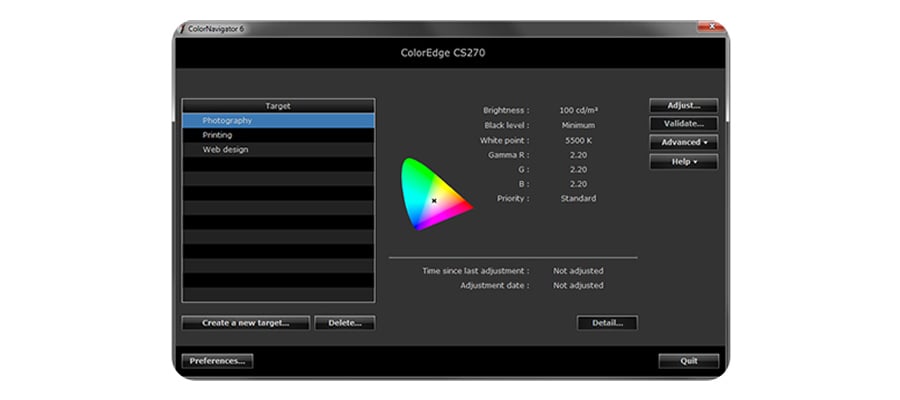Click the ColorEdge CS270 heading

(443, 53)
